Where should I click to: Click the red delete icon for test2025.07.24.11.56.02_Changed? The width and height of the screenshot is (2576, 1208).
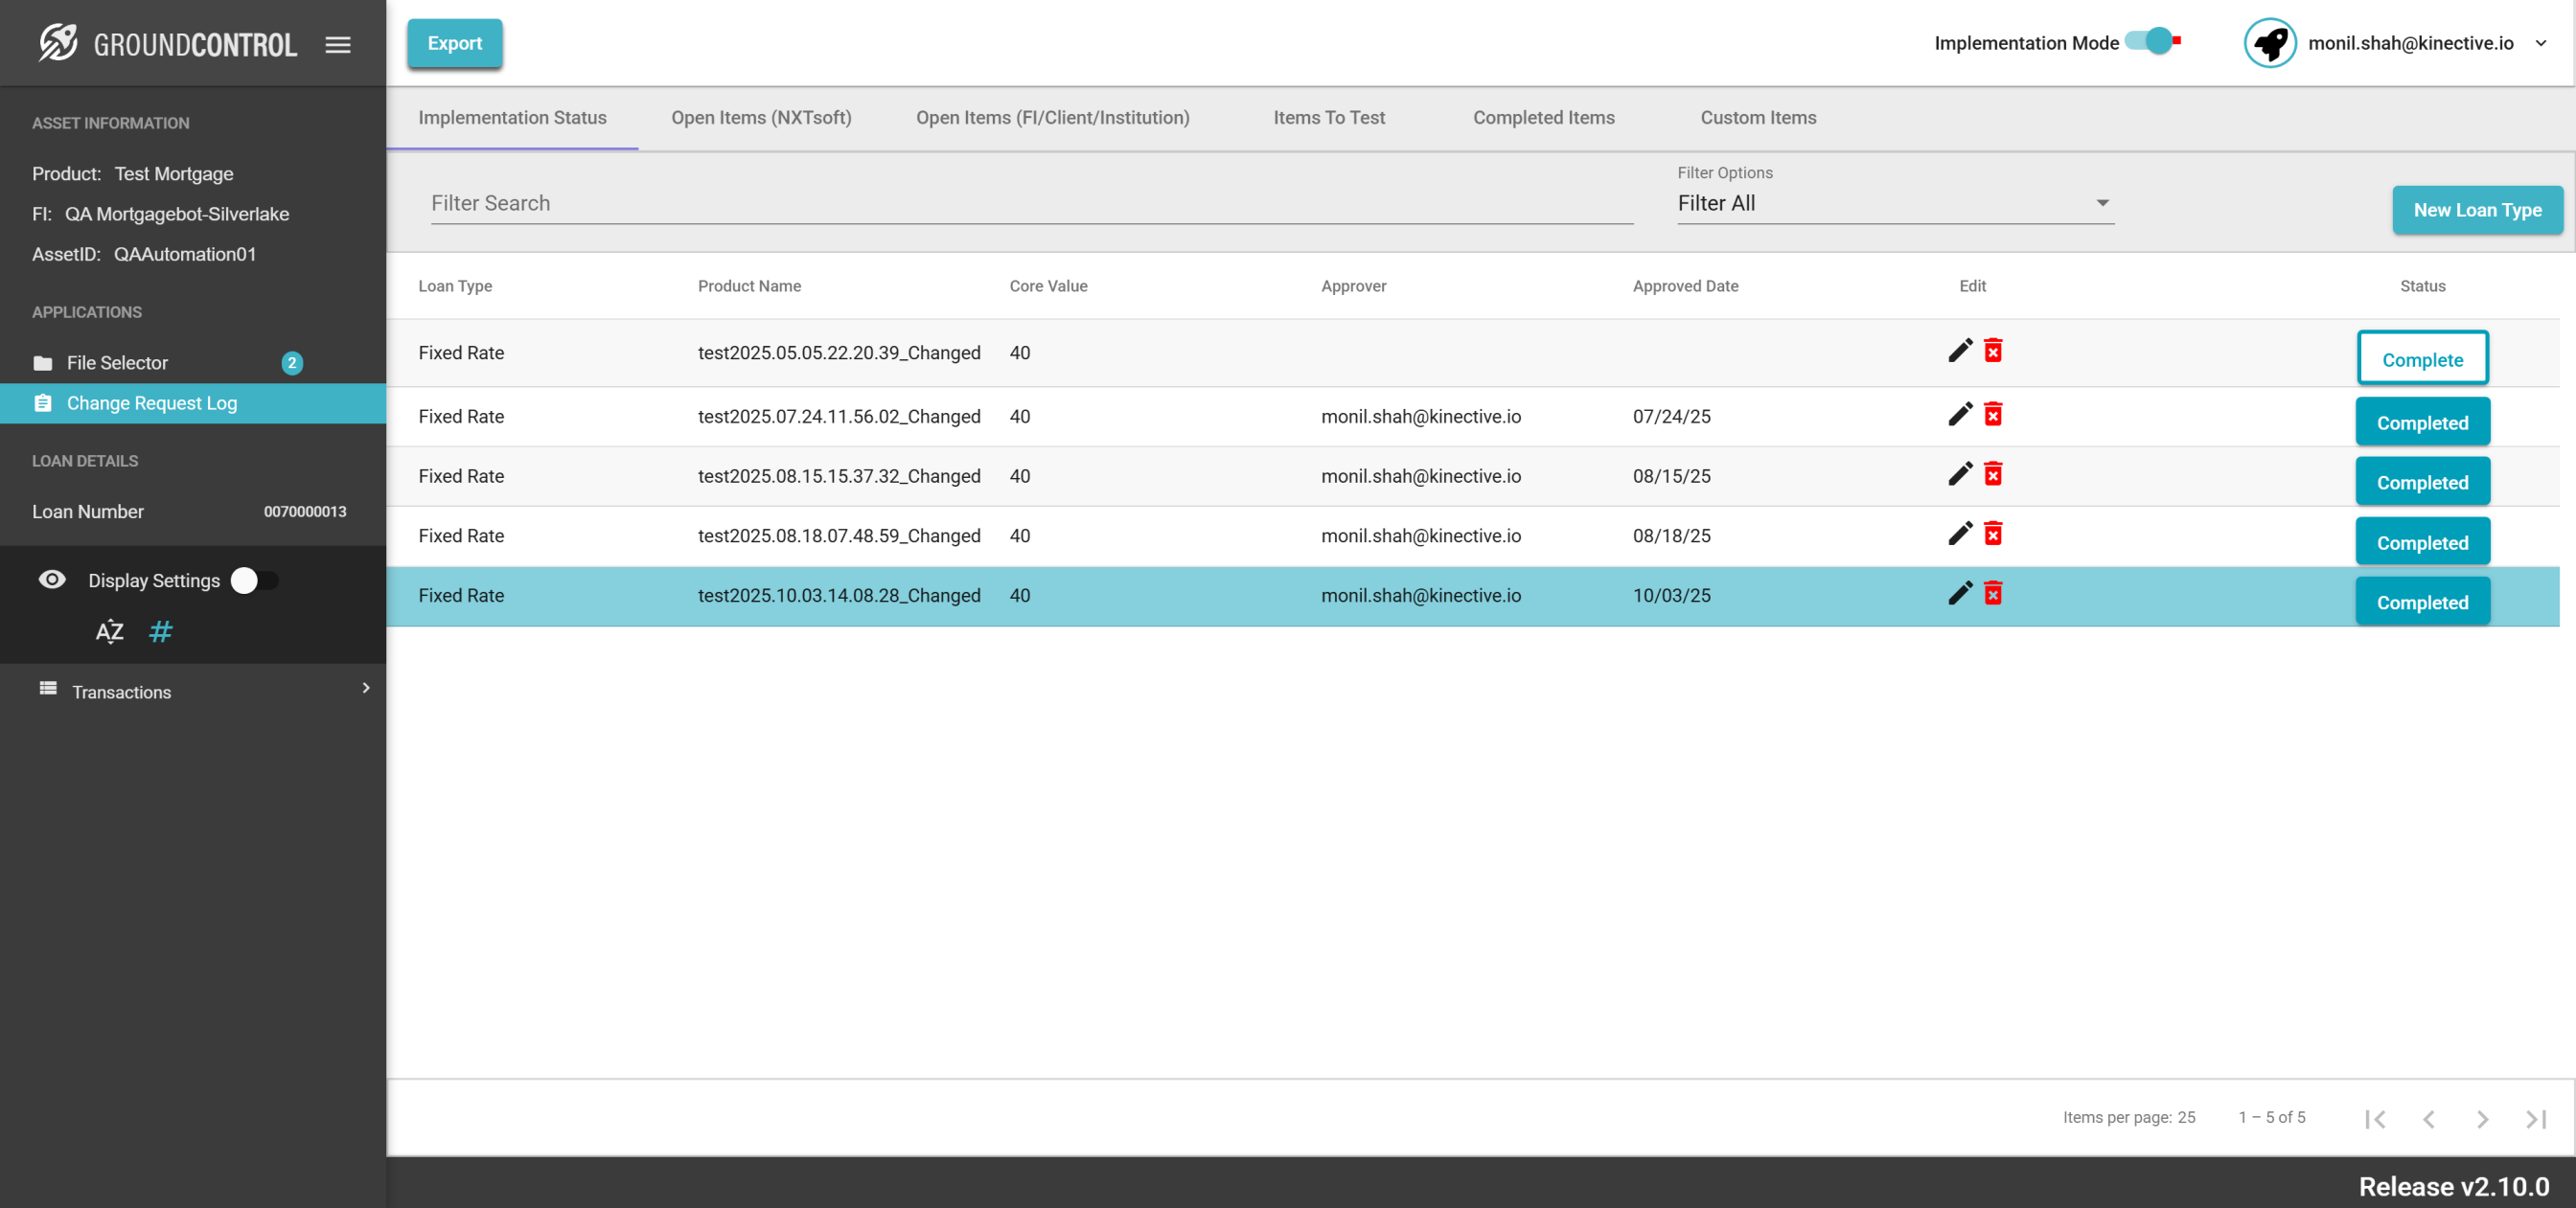[1993, 415]
